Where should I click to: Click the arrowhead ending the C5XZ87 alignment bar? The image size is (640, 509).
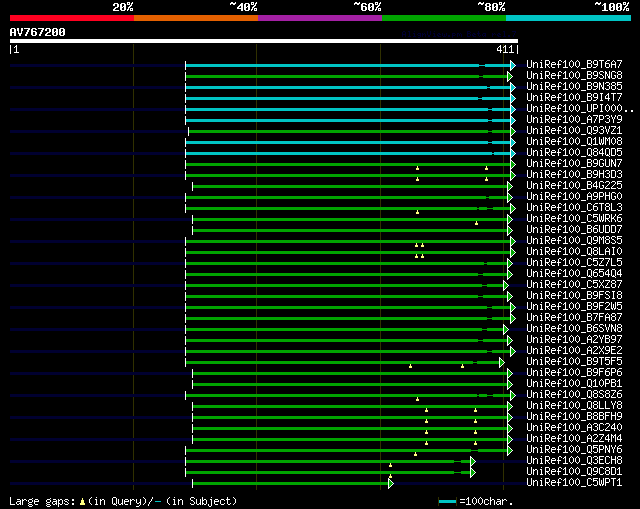506,285
